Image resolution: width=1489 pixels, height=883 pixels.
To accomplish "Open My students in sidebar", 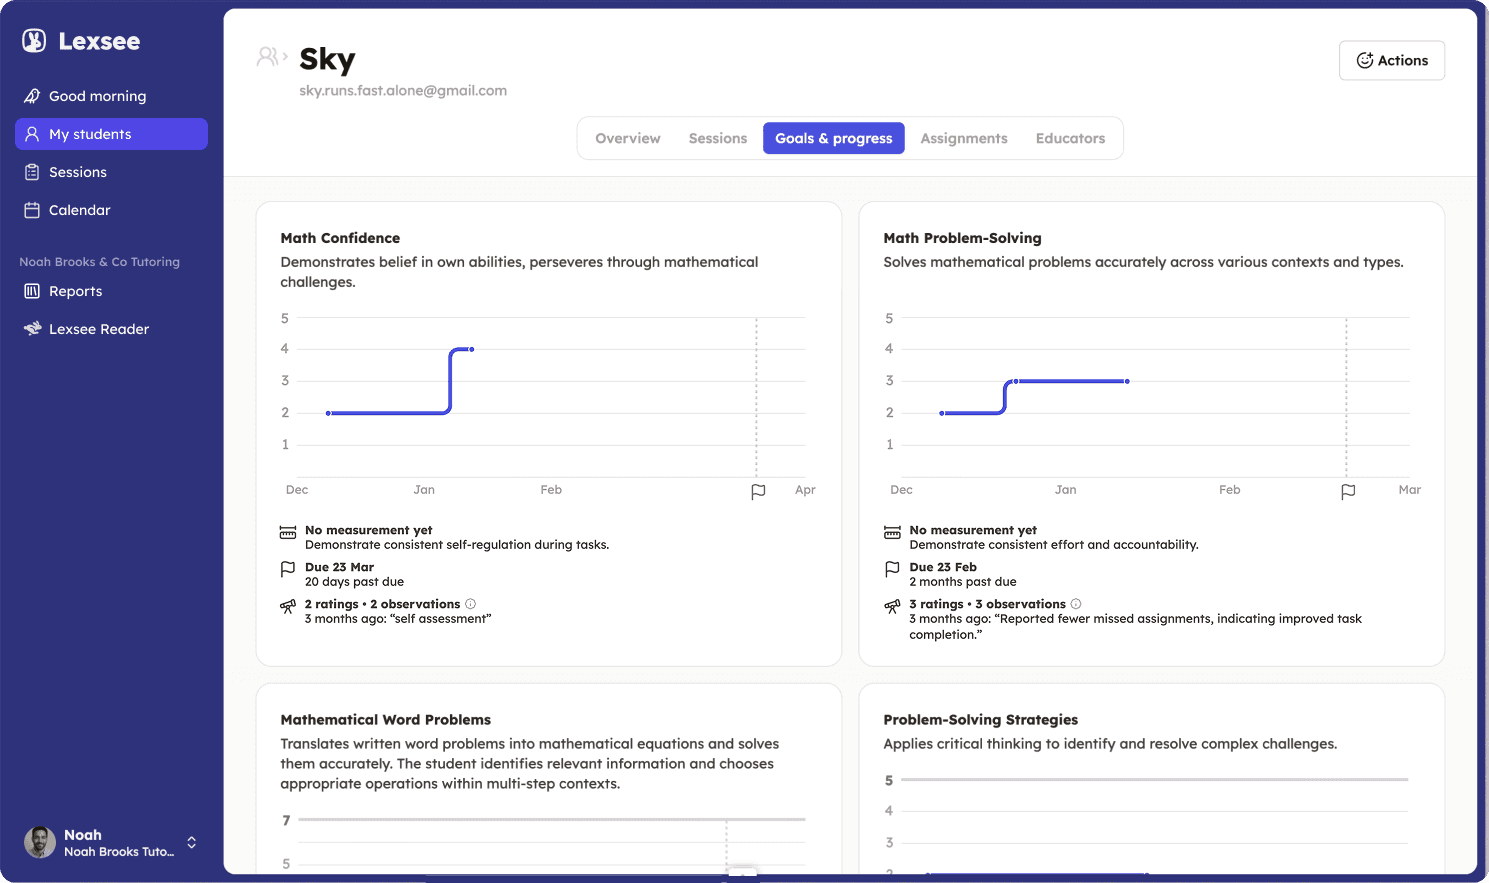I will [111, 134].
